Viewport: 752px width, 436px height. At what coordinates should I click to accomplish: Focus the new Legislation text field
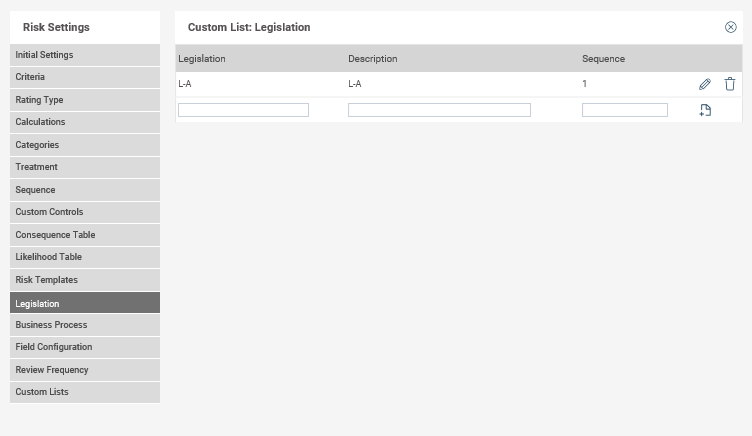[243, 110]
